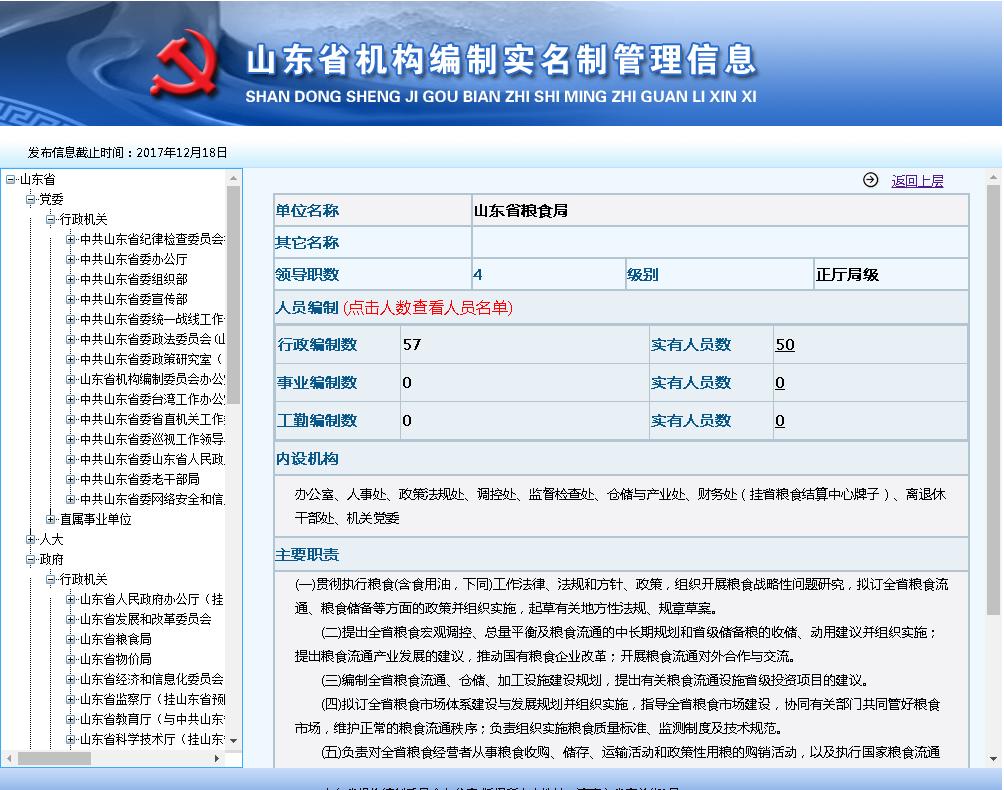Click the 领导职数 value 4
Screen dimensions: 1004x790
pyautogui.click(x=478, y=275)
